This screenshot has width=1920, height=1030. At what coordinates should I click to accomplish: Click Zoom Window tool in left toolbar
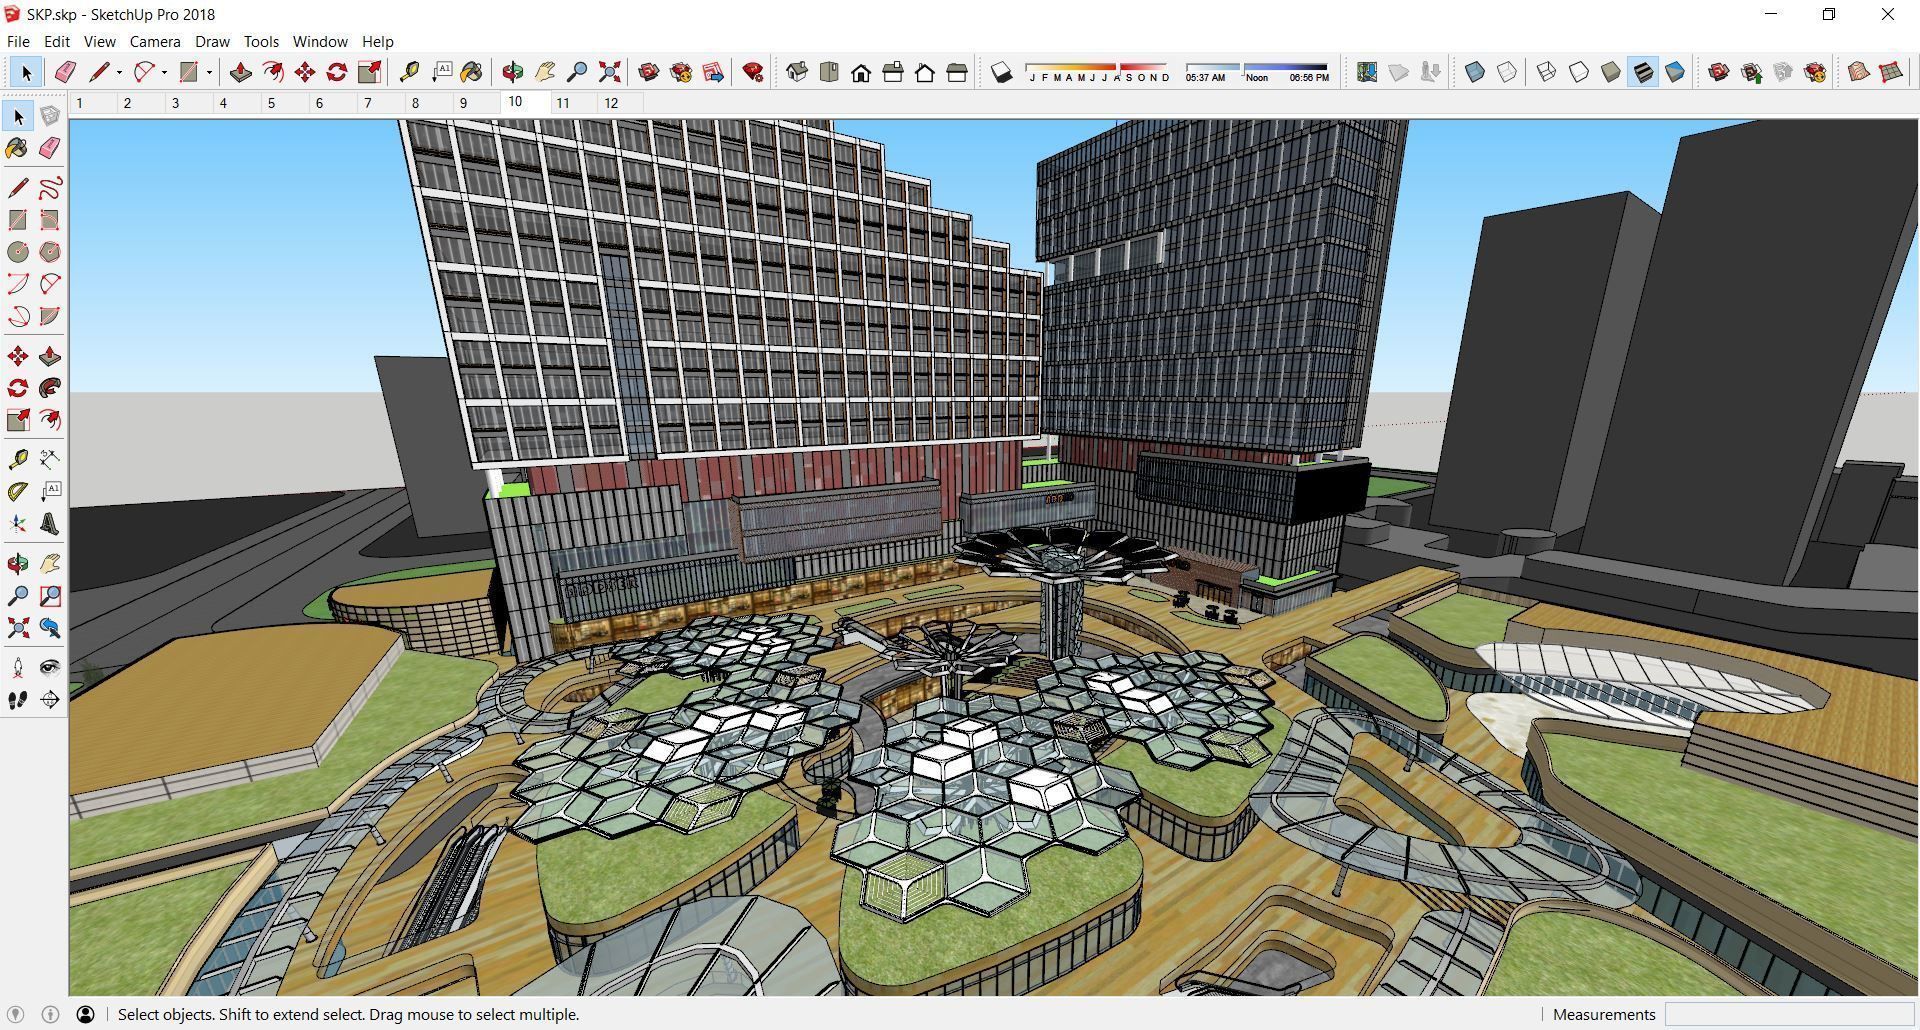pyautogui.click(x=50, y=596)
